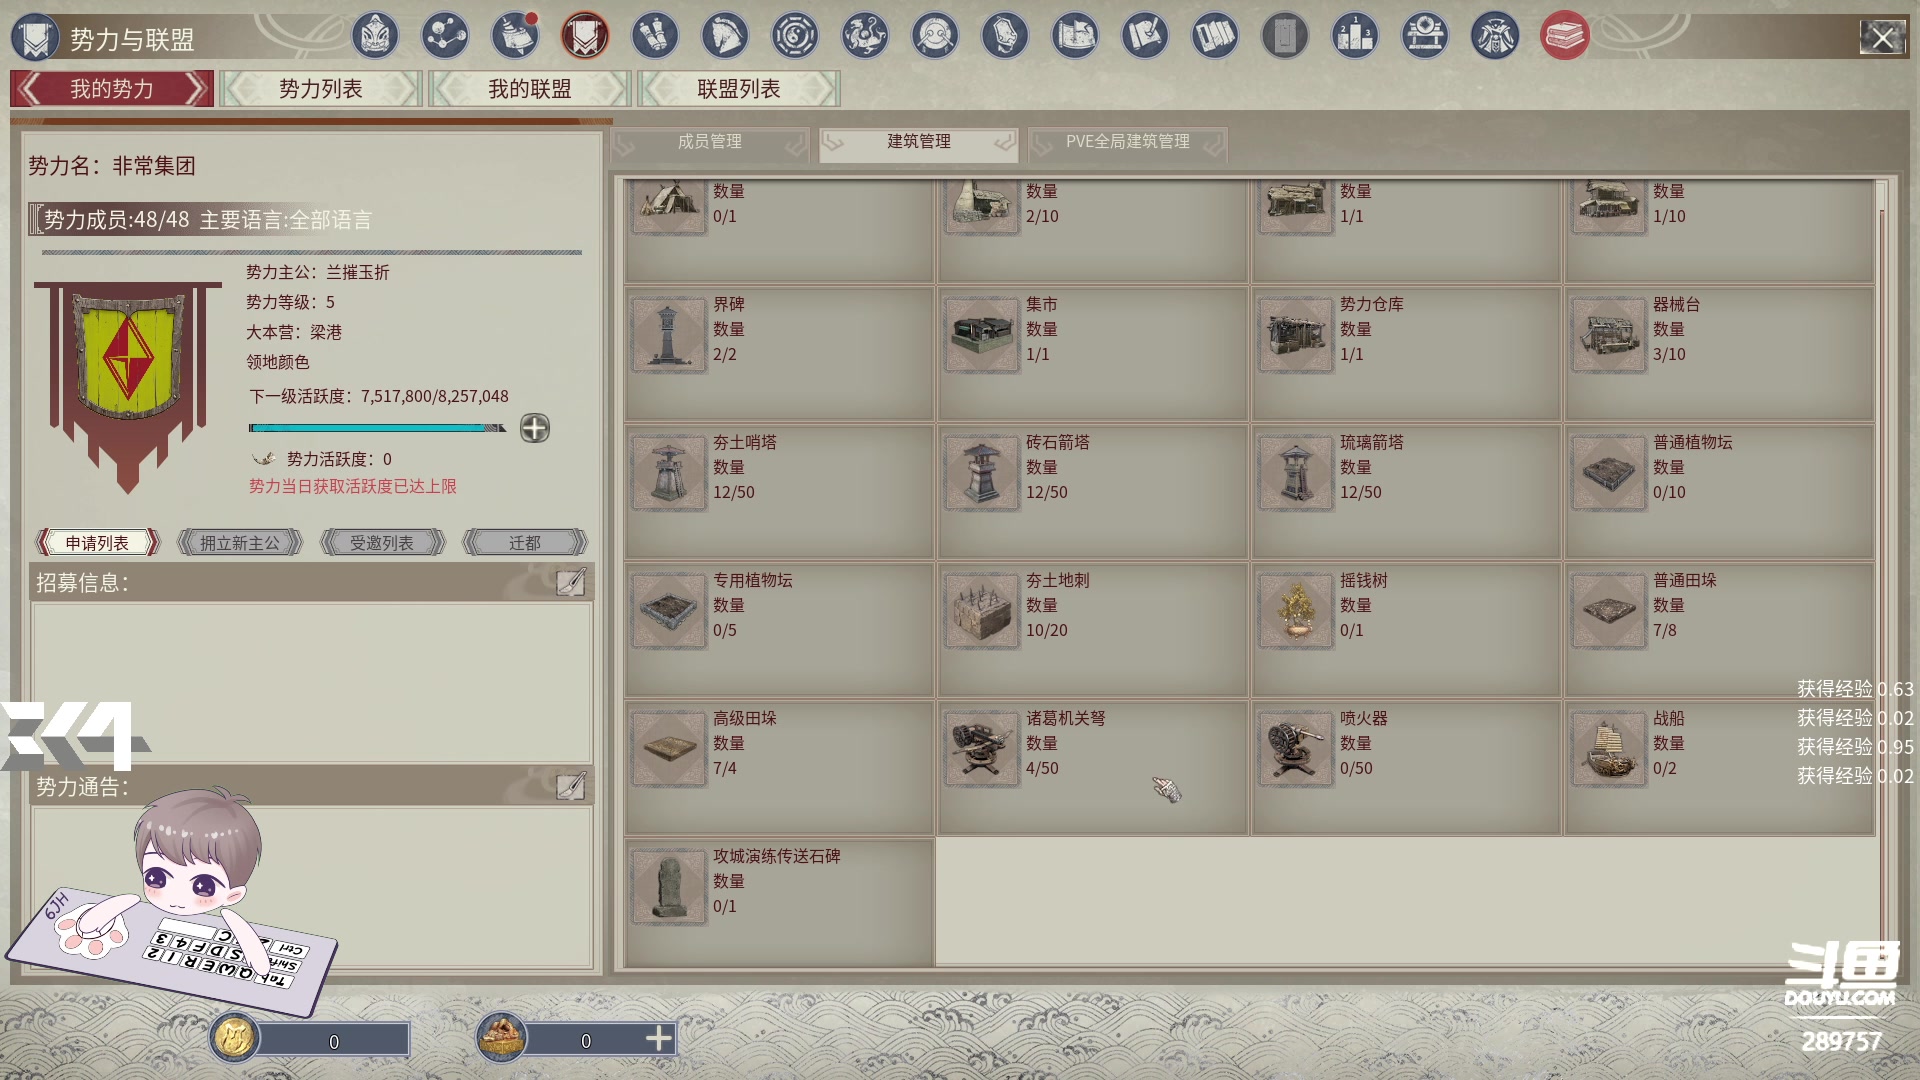Switch to 势力列表 tab
Viewport: 1920px width, 1080px height.
tap(320, 89)
